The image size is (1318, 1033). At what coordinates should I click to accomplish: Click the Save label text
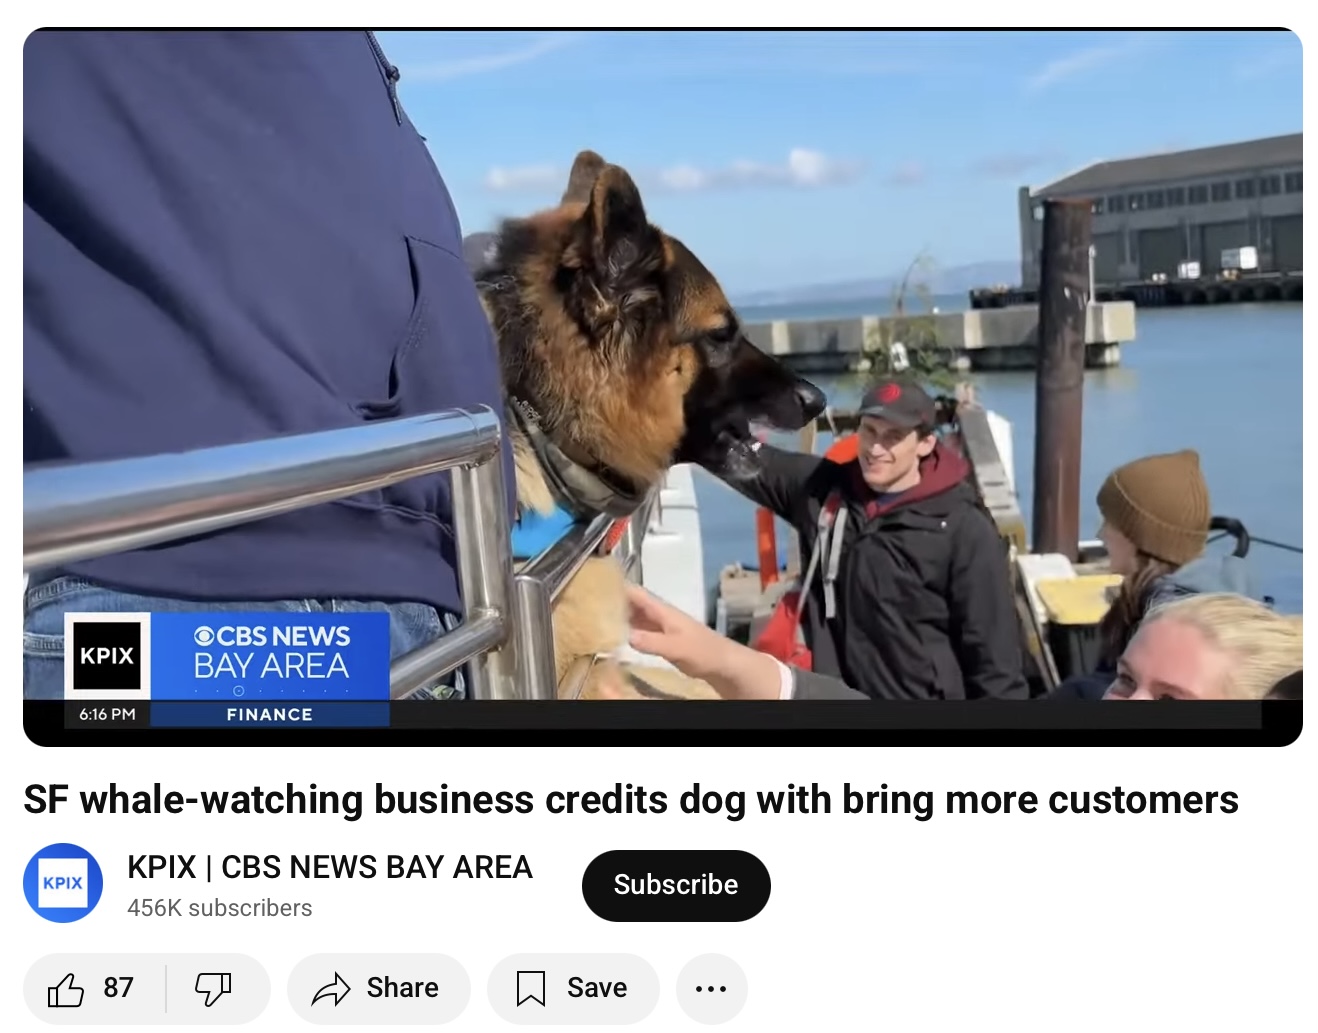coord(597,988)
